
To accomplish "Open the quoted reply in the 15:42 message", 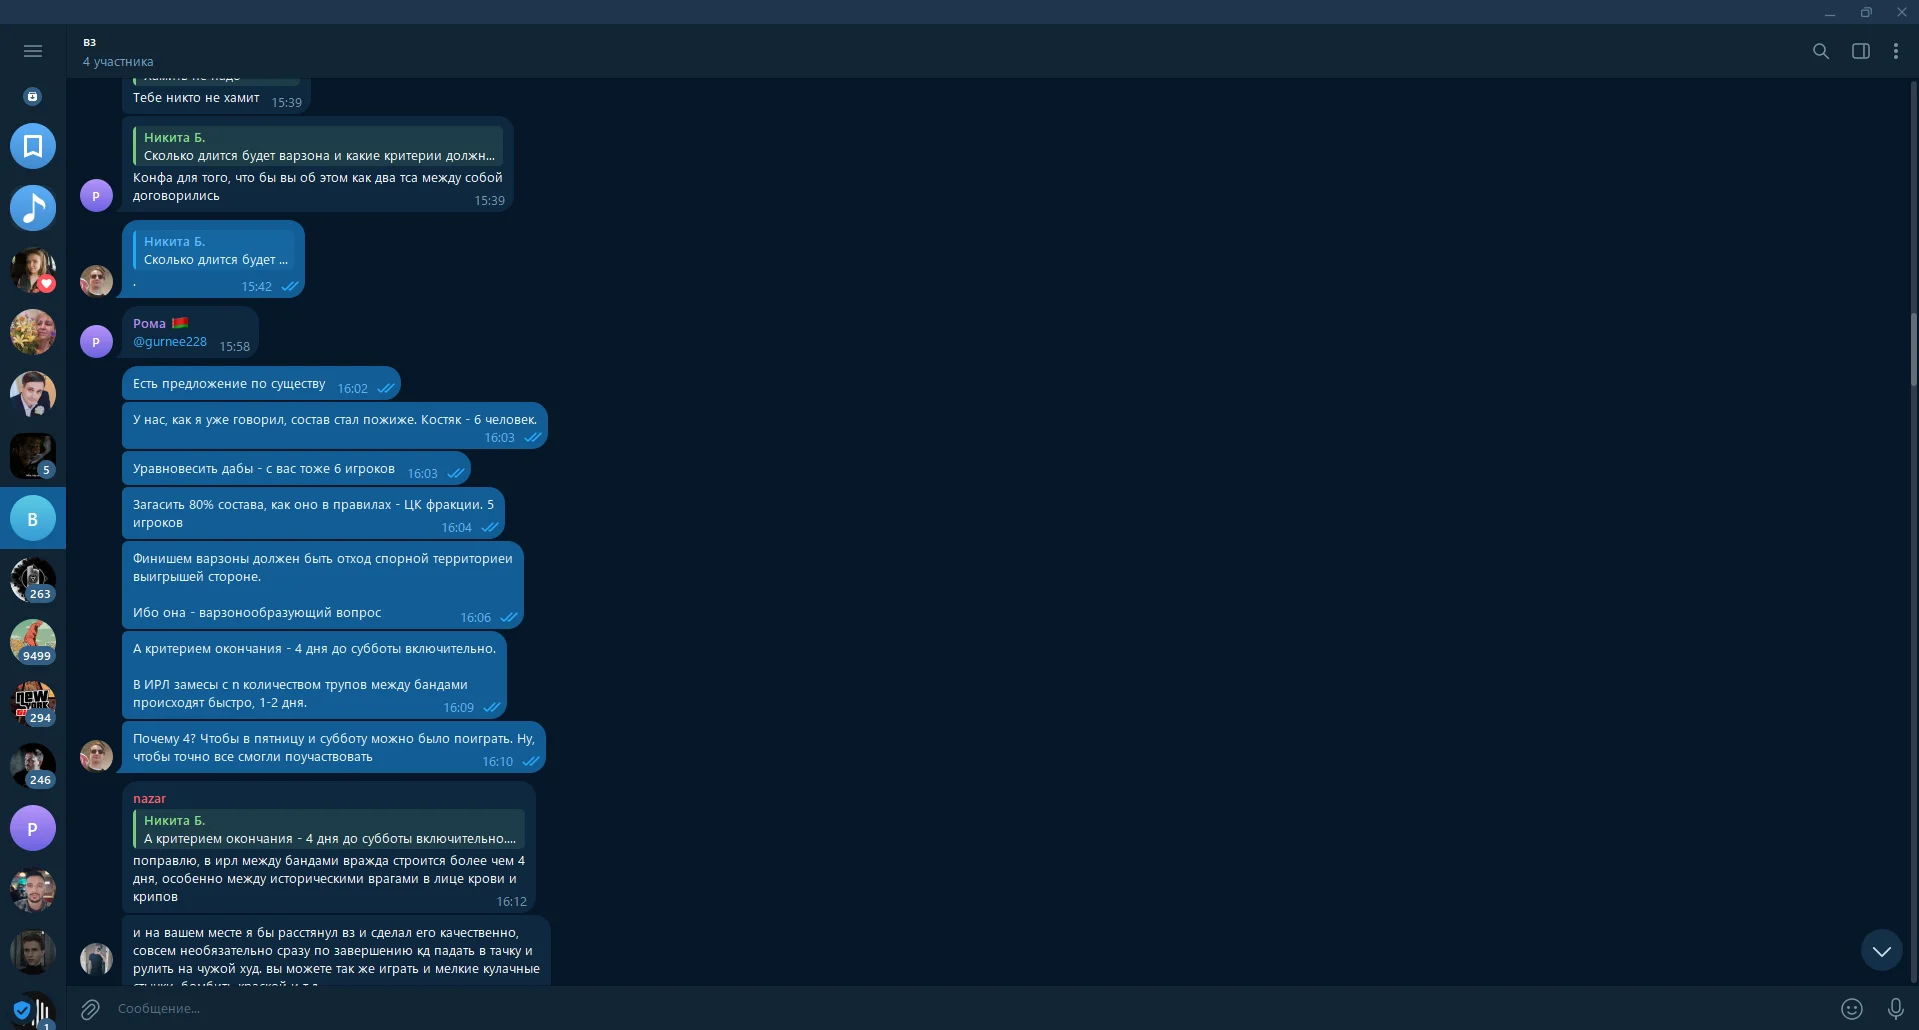I will (214, 250).
